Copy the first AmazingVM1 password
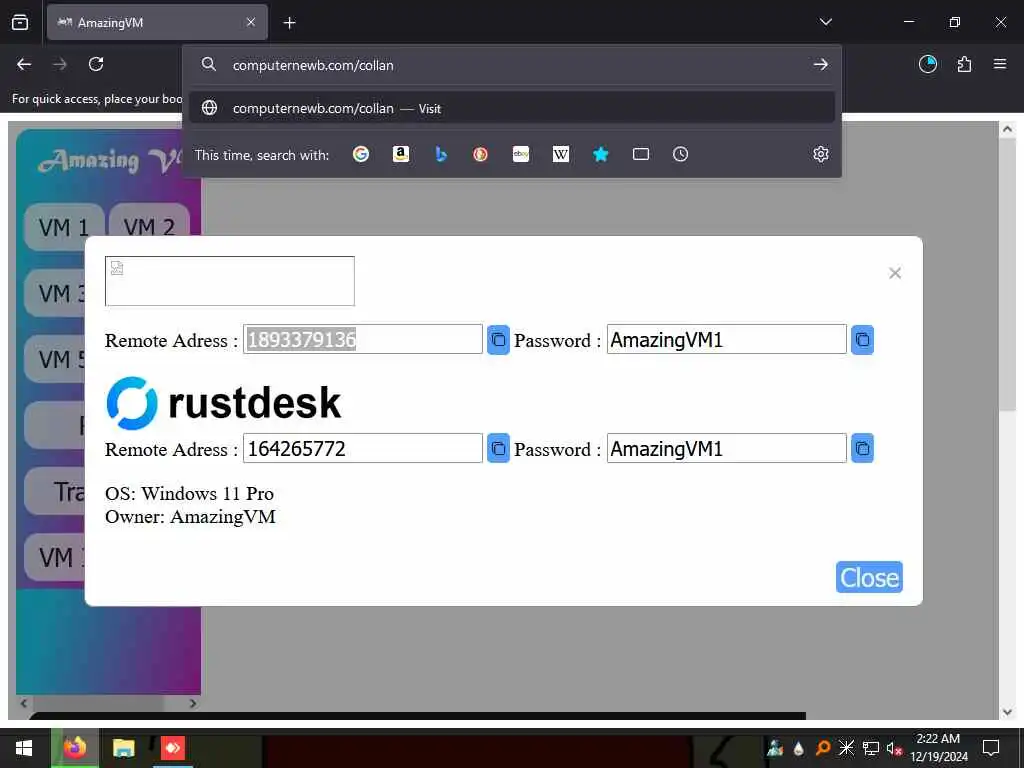 coord(862,340)
